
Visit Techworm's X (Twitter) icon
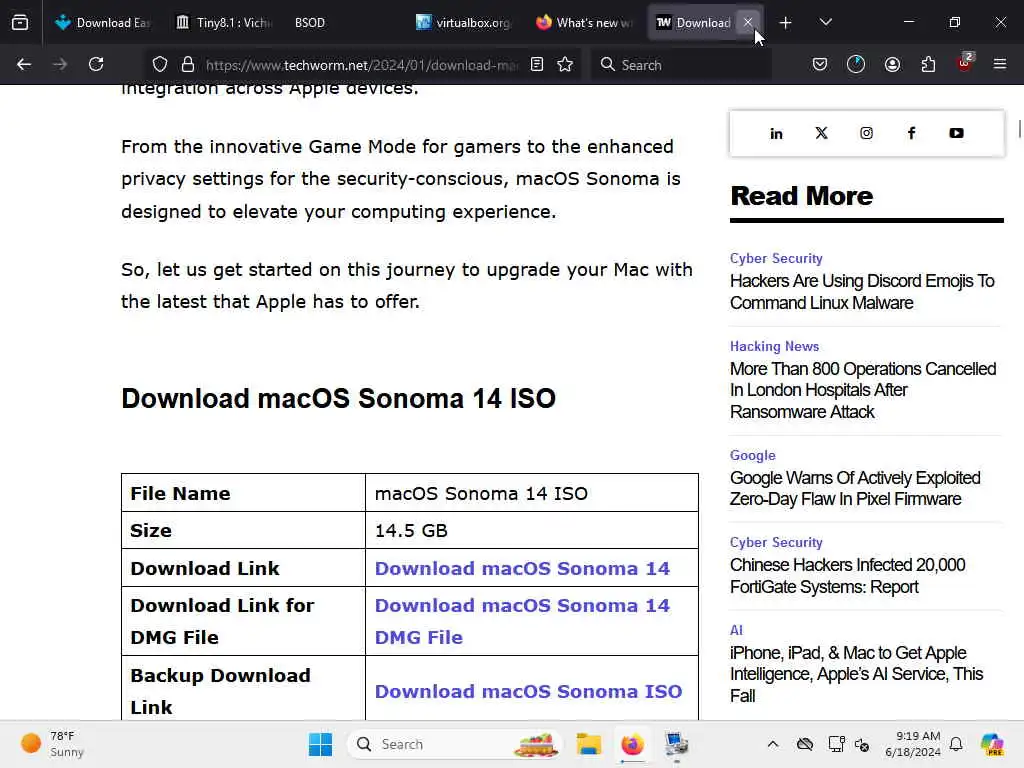click(x=822, y=133)
